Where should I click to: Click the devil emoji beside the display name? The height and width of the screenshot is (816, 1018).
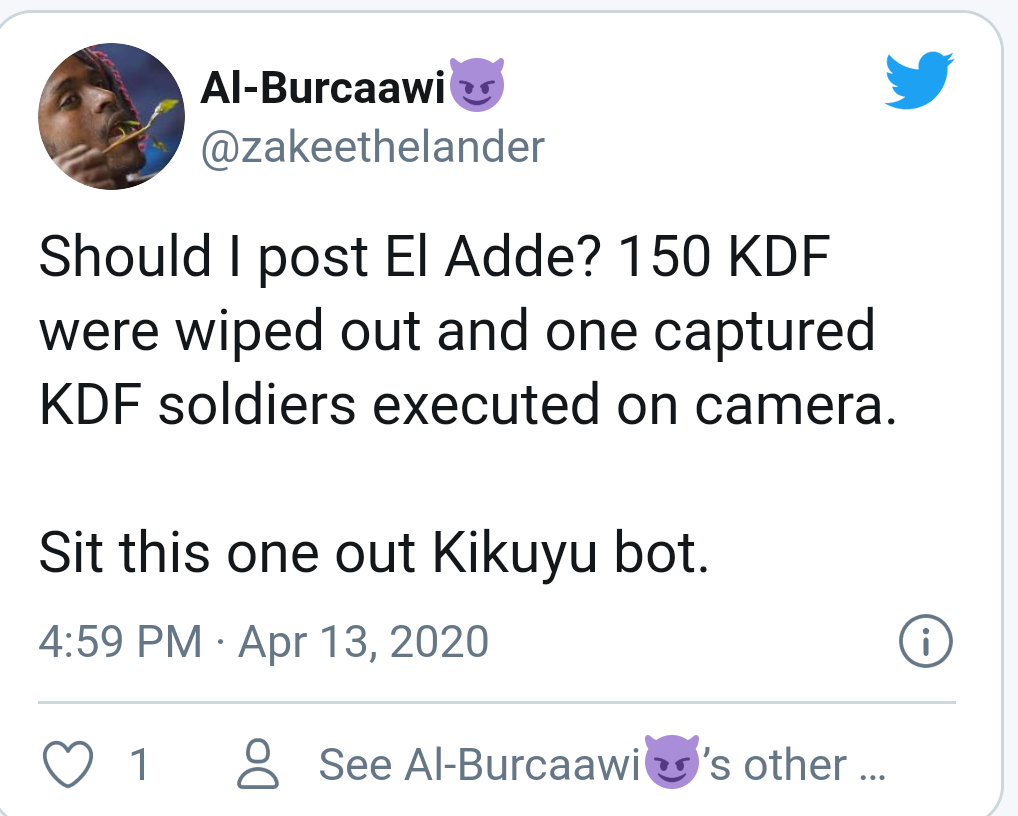click(x=477, y=87)
